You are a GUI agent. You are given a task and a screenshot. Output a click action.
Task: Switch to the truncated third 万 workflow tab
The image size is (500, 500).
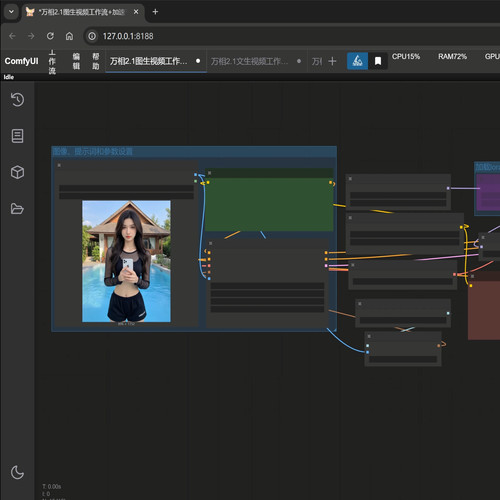[317, 61]
